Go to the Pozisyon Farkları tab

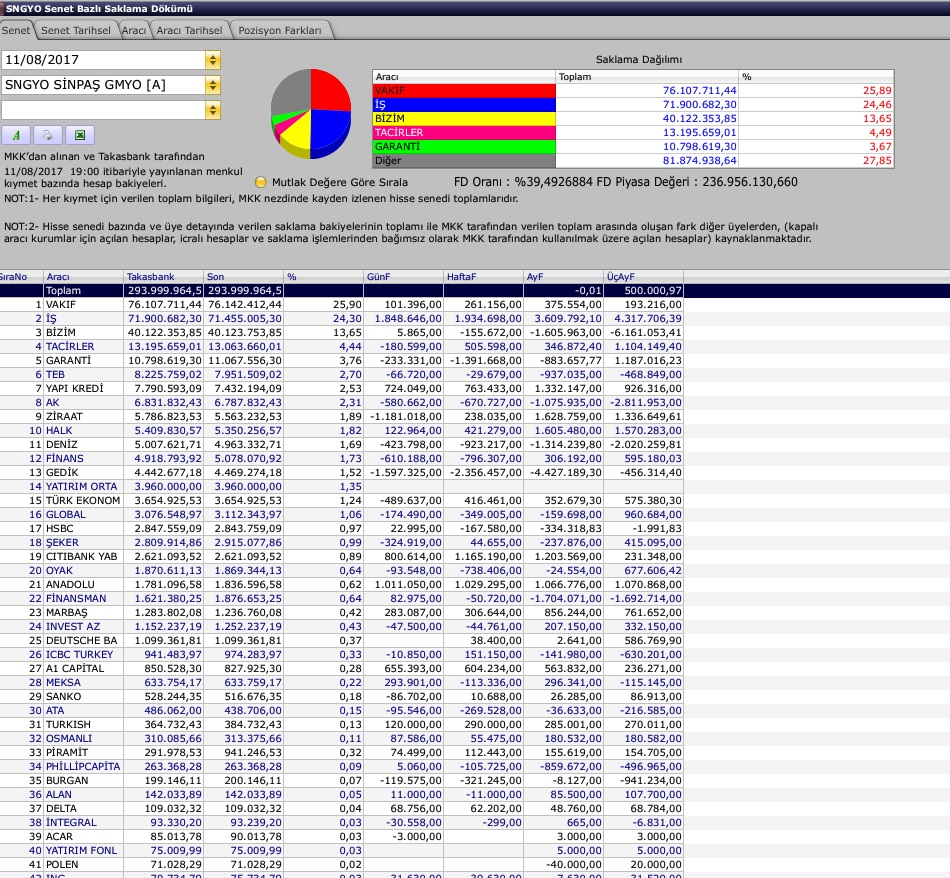280,30
